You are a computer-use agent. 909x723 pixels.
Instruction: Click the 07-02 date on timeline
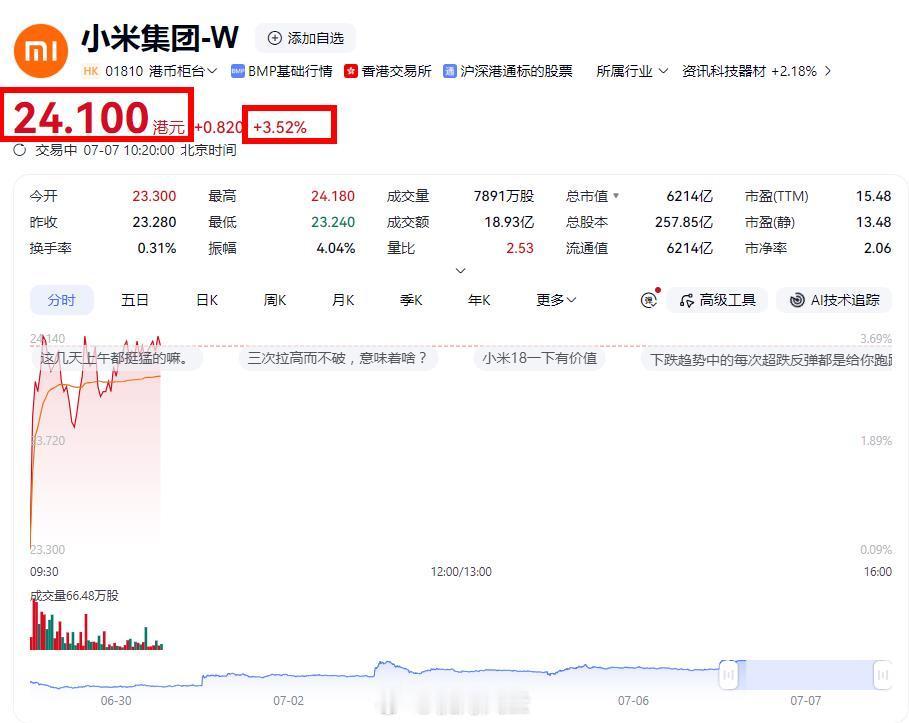[289, 700]
